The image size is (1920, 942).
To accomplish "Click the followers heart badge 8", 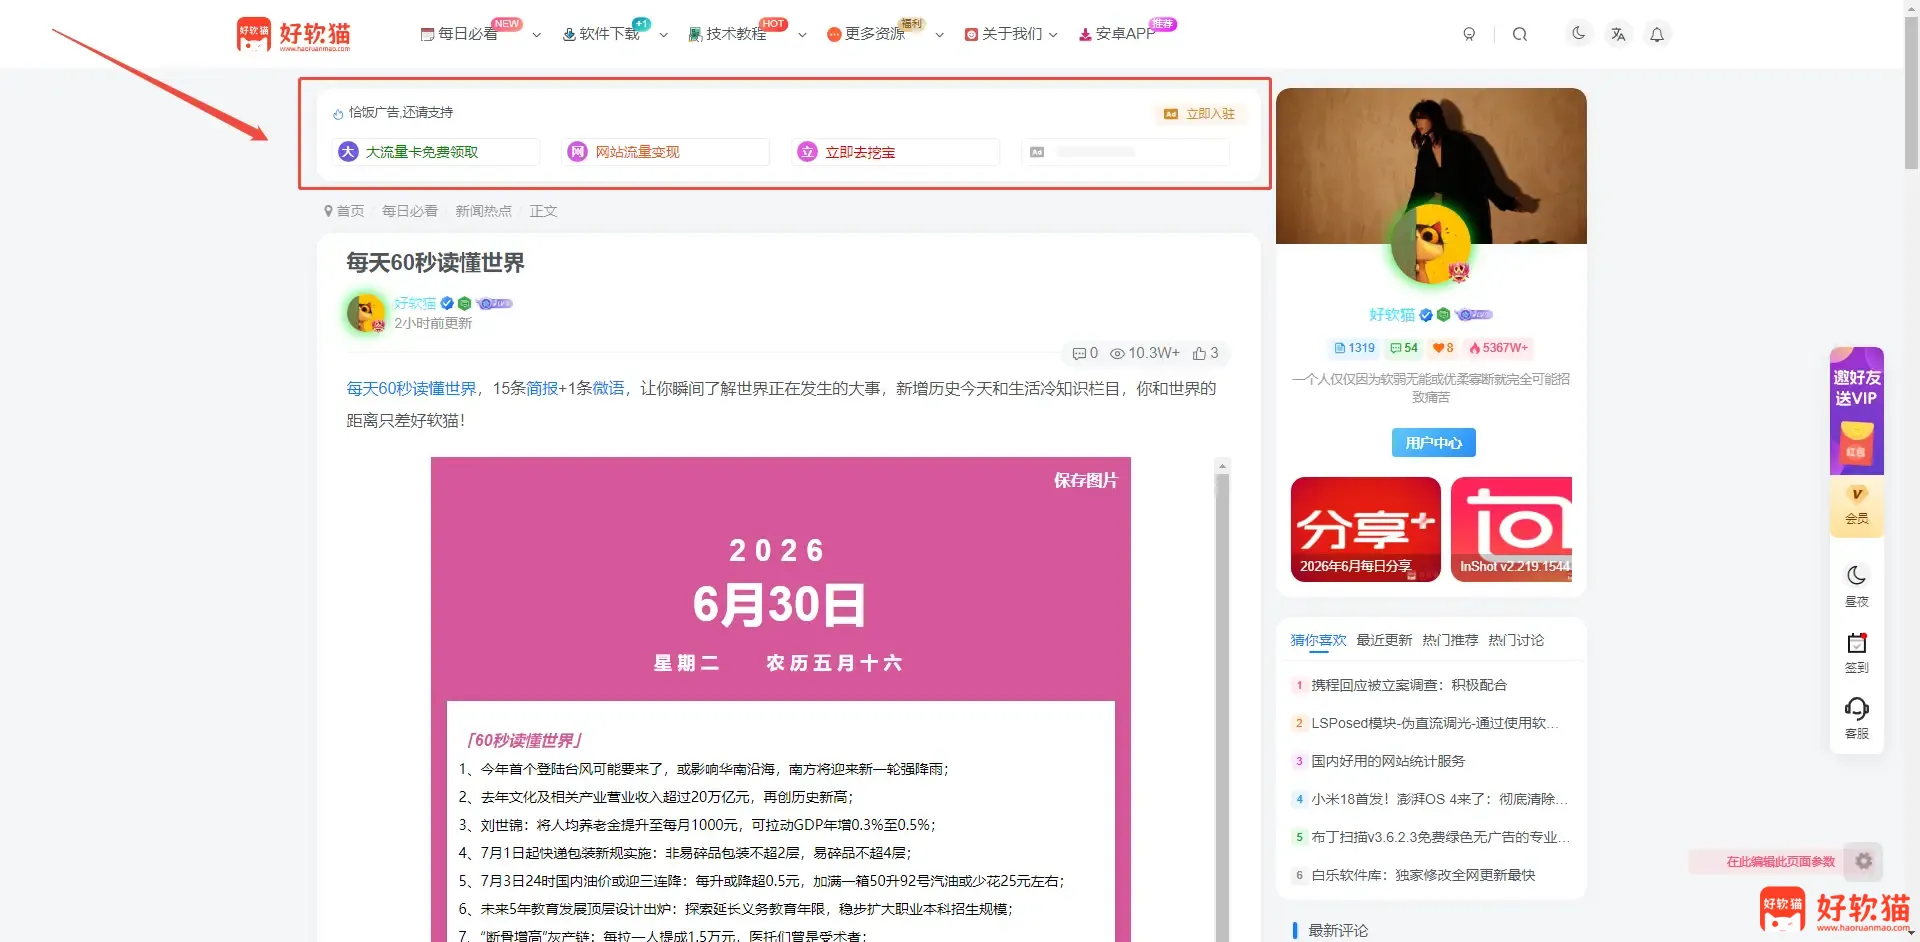I will tap(1443, 348).
